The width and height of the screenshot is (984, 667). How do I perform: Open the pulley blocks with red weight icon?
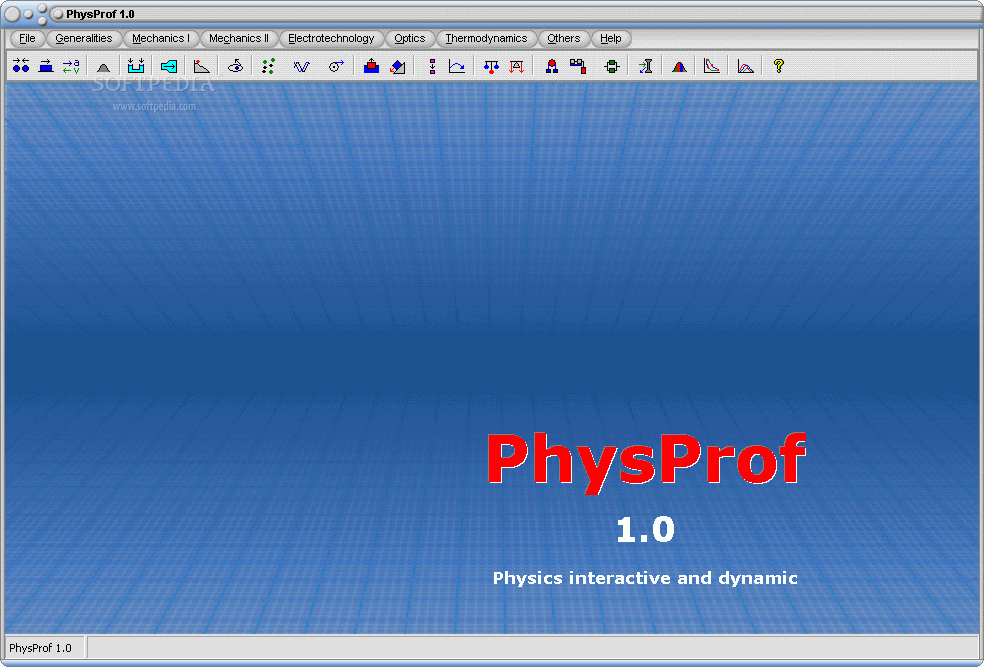pos(578,66)
